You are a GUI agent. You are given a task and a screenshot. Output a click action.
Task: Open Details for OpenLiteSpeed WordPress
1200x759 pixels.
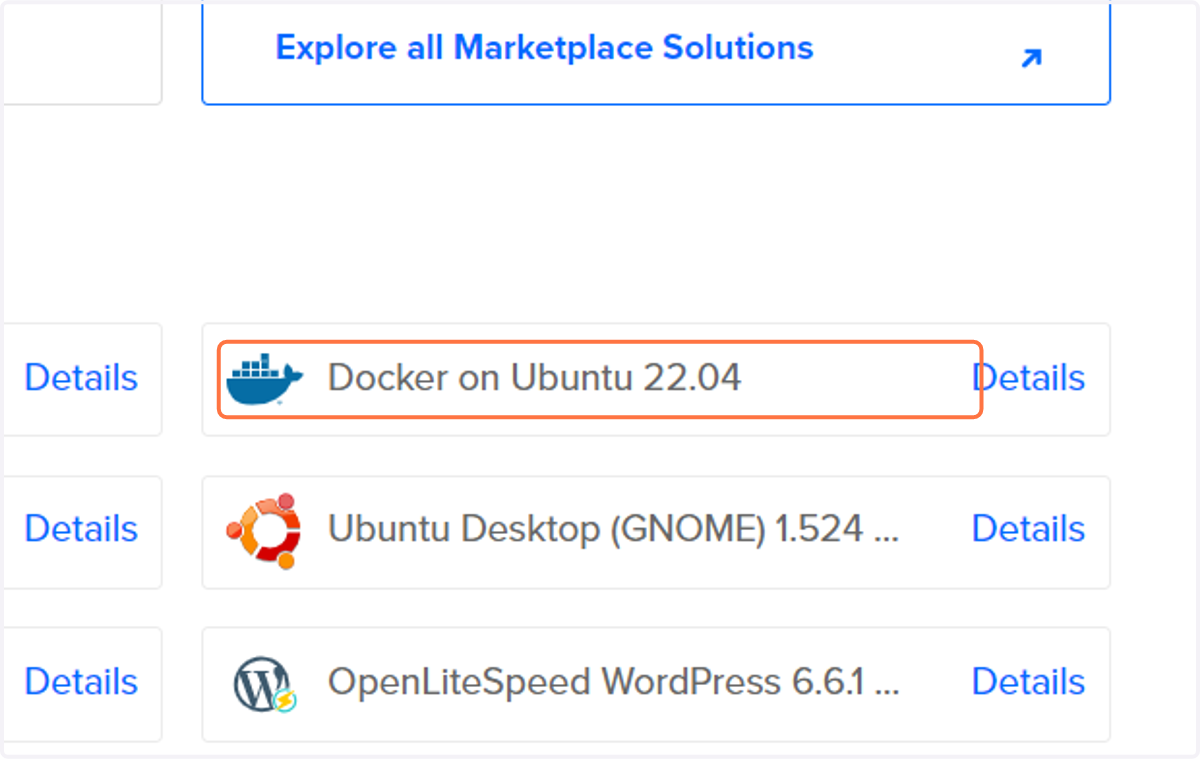[x=1028, y=682]
